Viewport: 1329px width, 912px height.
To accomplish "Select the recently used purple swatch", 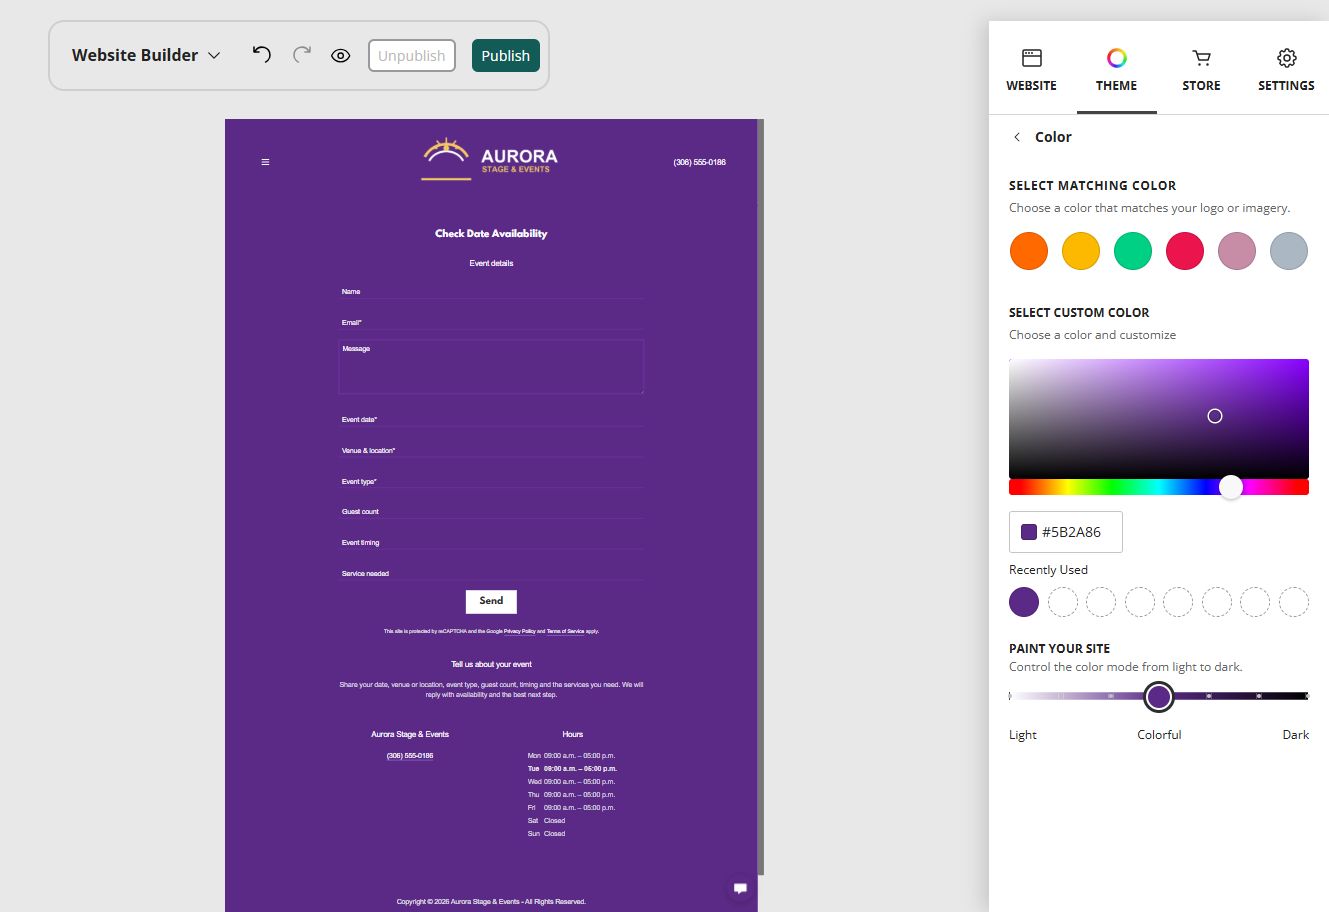I will click(x=1024, y=602).
